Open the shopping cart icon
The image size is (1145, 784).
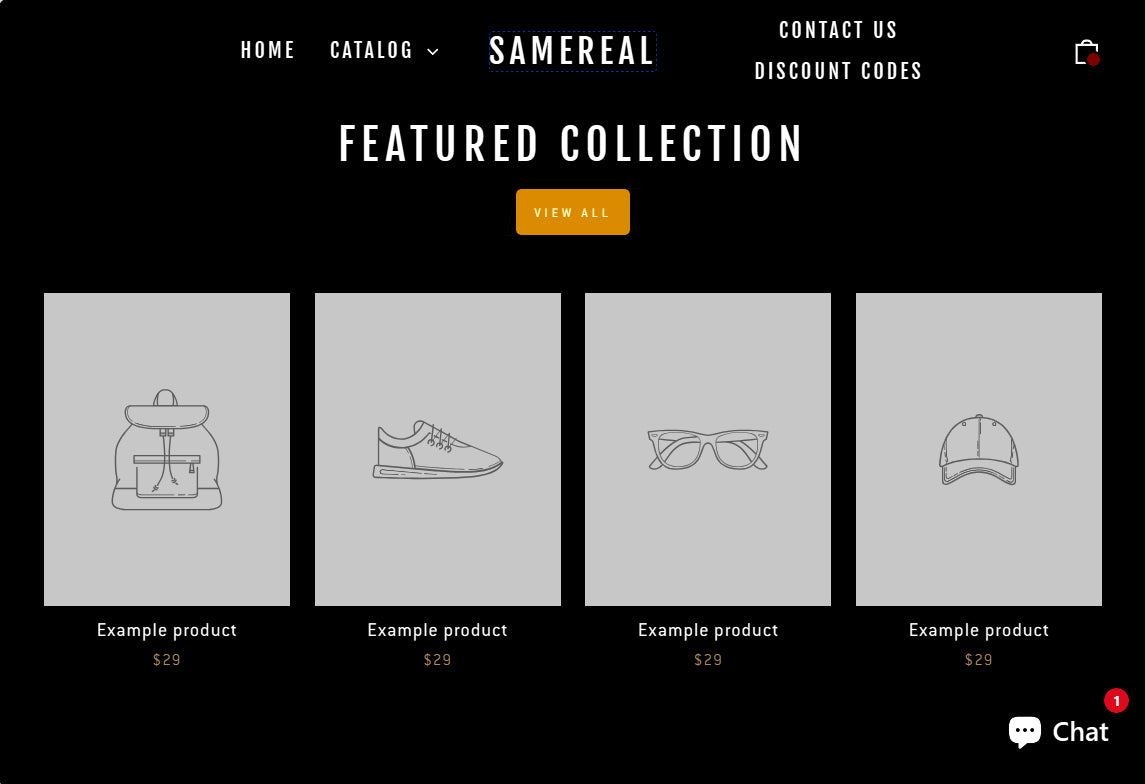pos(1087,53)
